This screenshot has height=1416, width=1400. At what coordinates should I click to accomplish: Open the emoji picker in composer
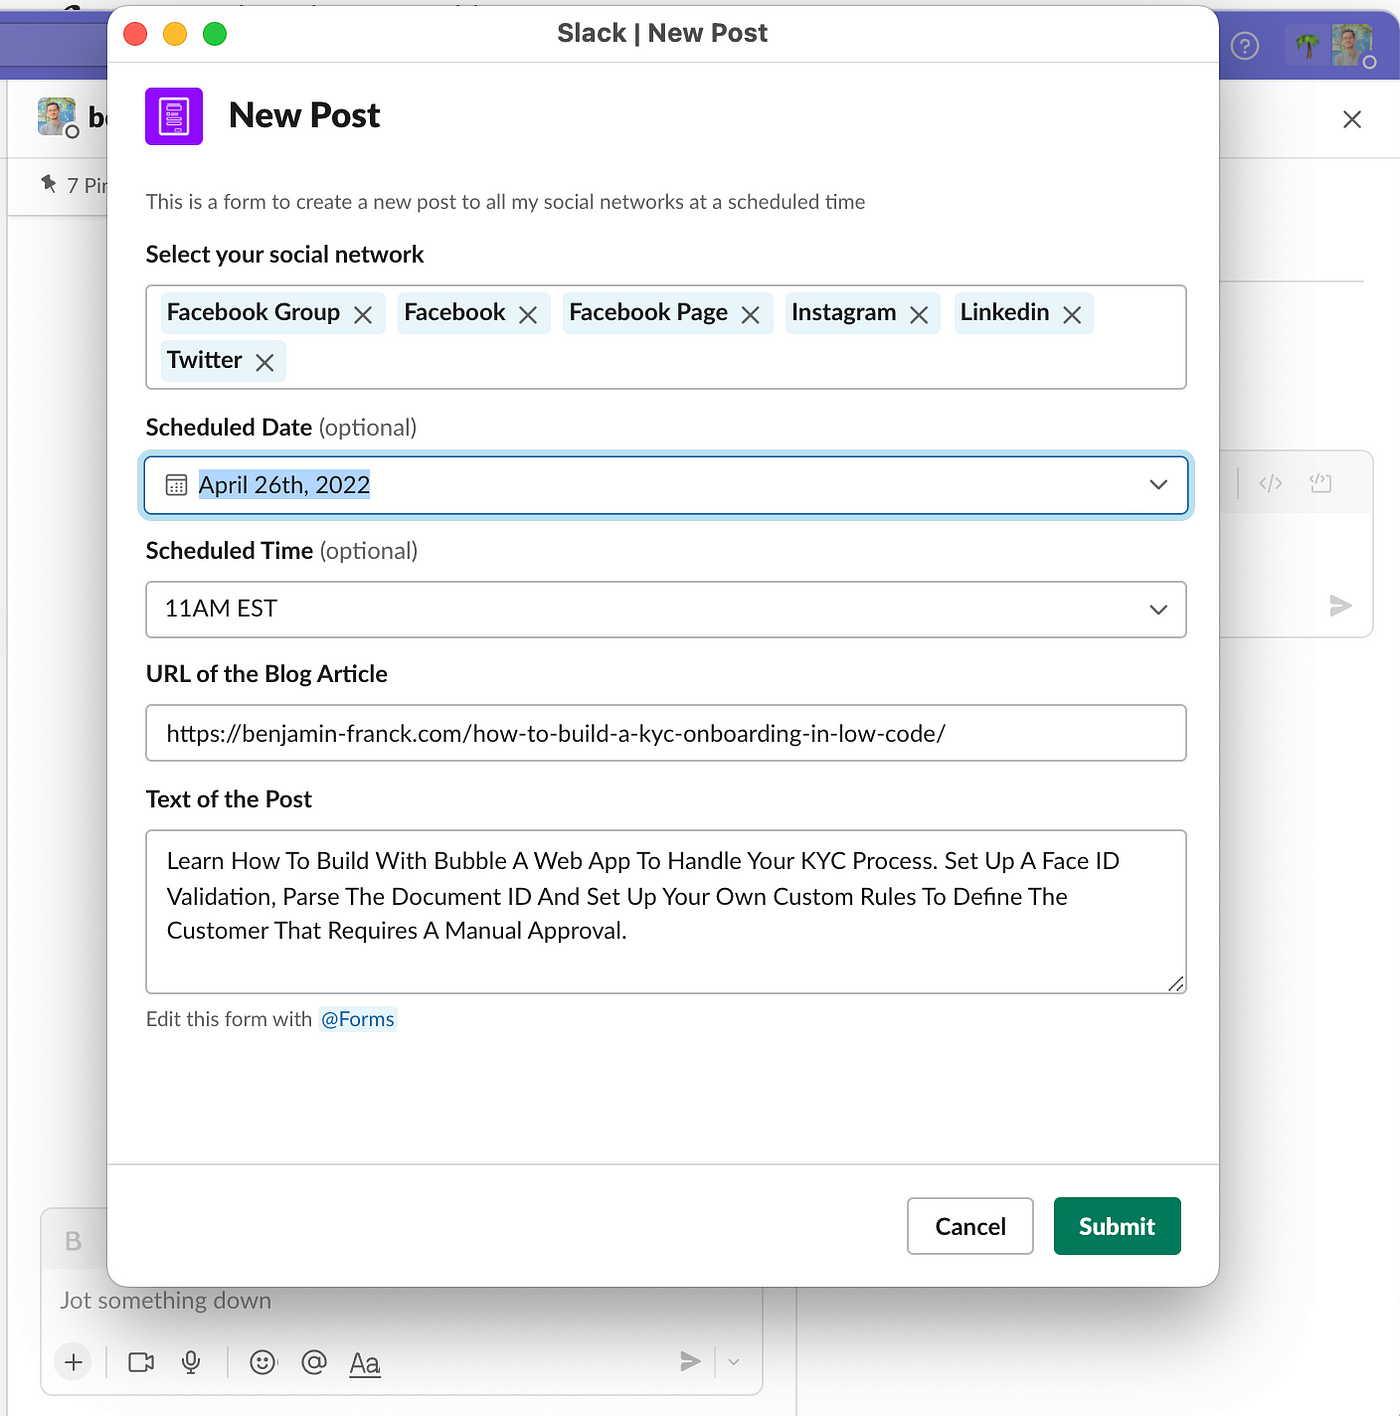coord(263,1362)
